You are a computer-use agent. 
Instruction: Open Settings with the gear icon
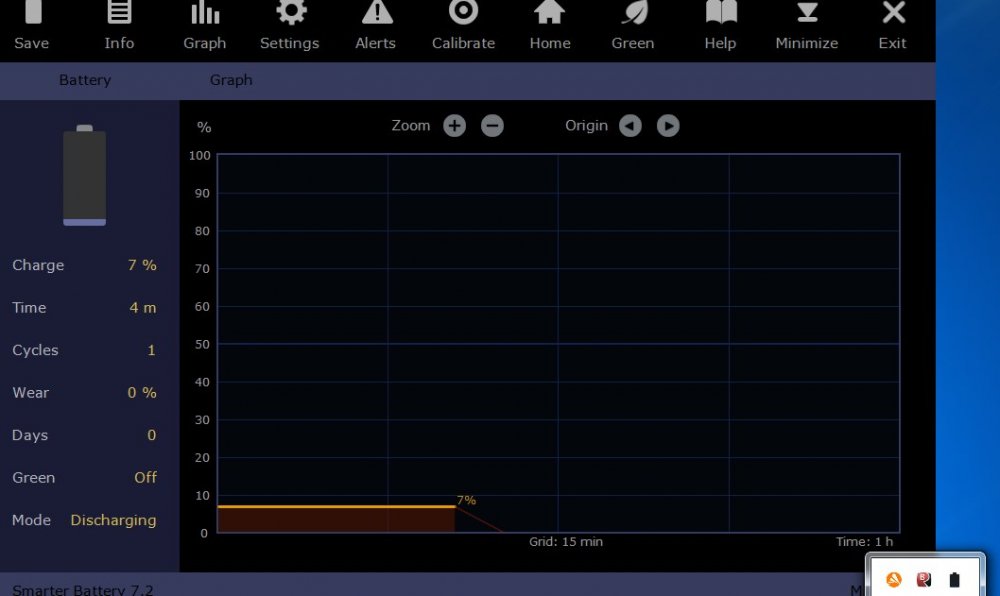pos(290,14)
